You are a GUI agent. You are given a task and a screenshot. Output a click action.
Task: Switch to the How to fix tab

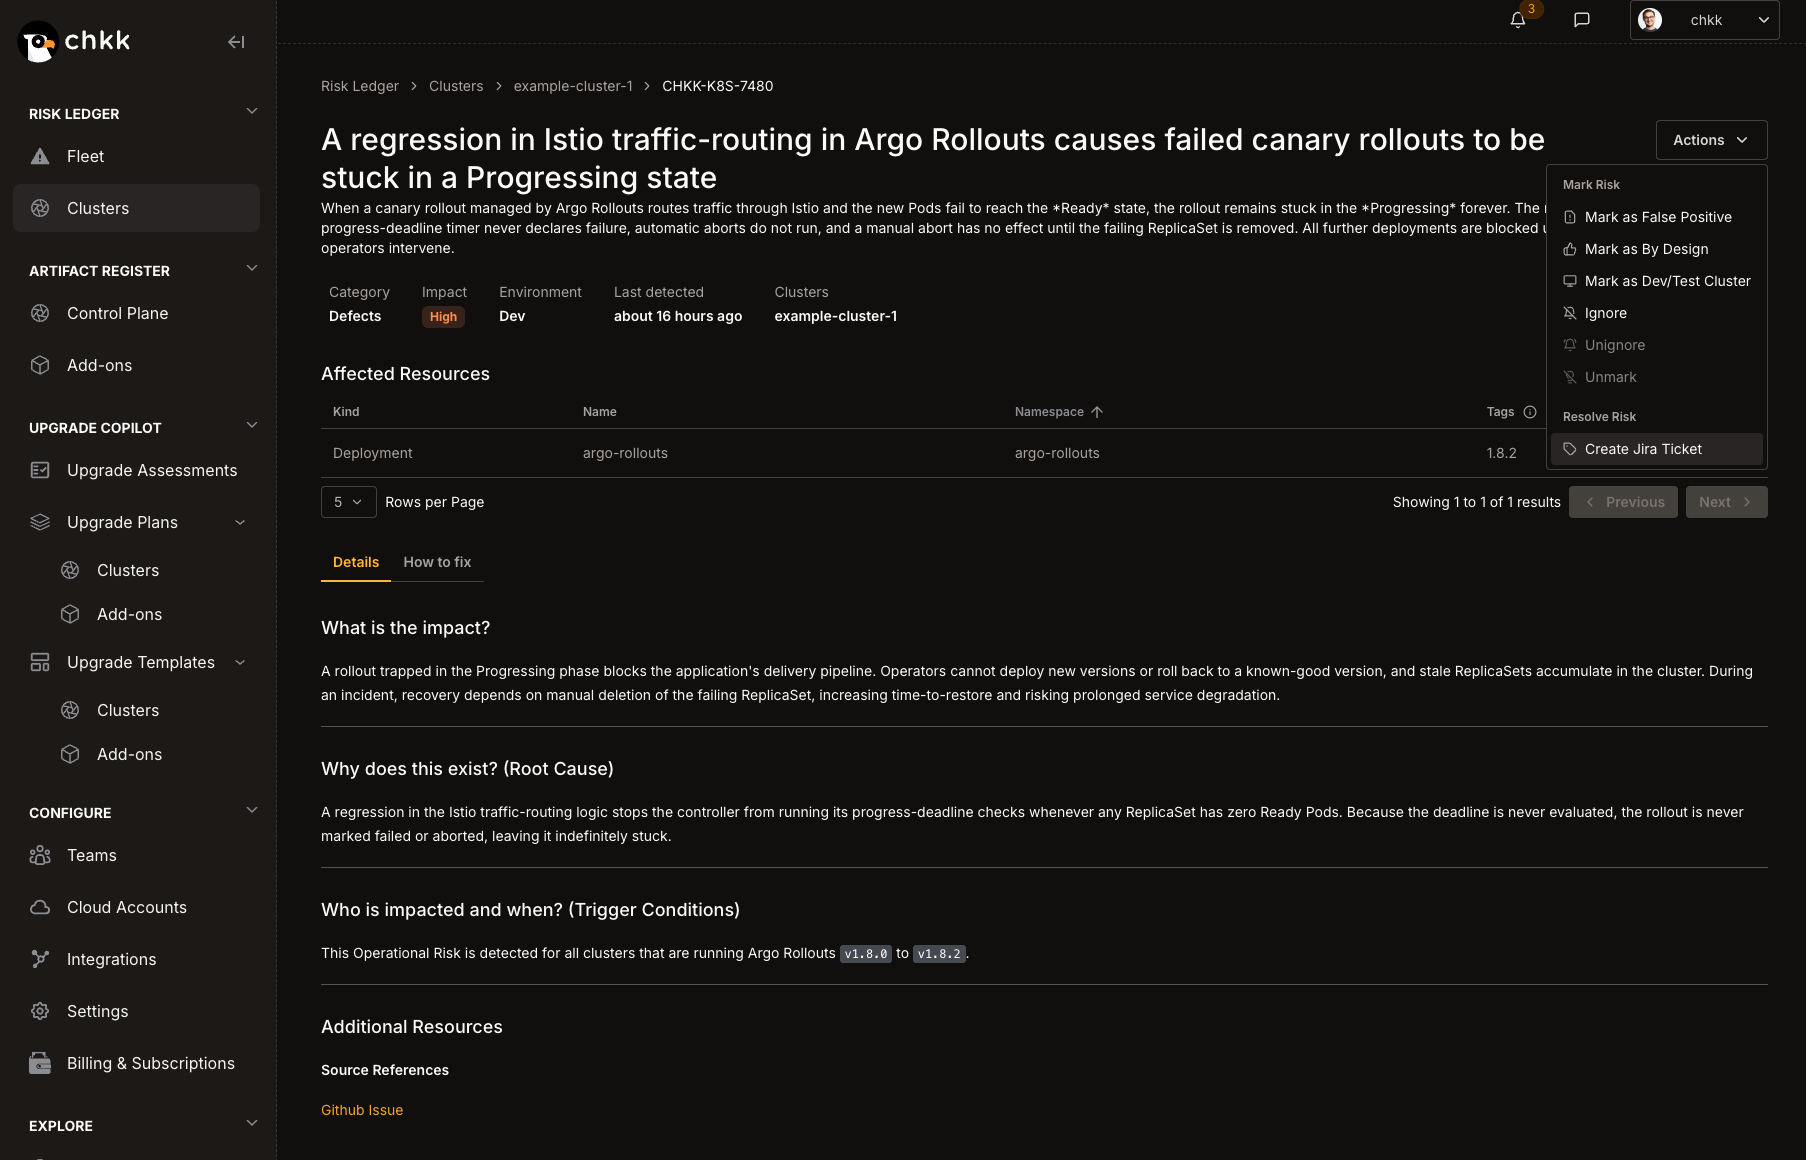(437, 562)
